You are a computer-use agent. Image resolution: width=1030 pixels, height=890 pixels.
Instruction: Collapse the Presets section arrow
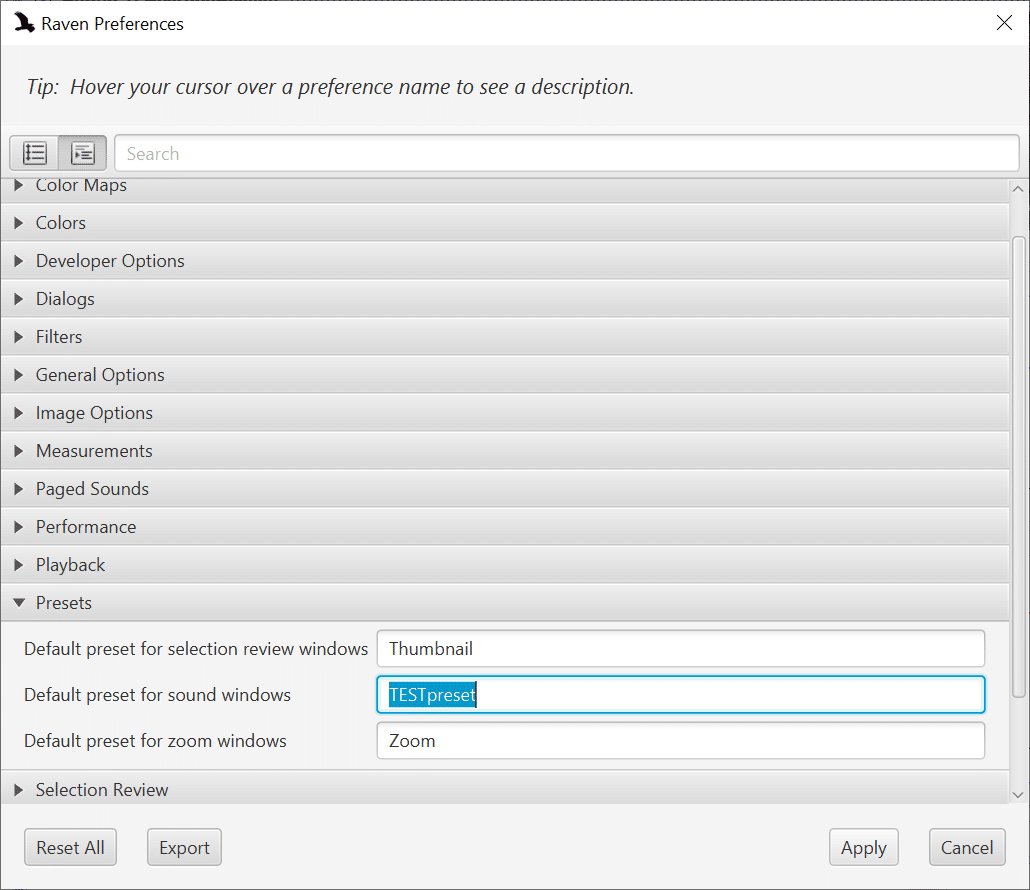[19, 603]
